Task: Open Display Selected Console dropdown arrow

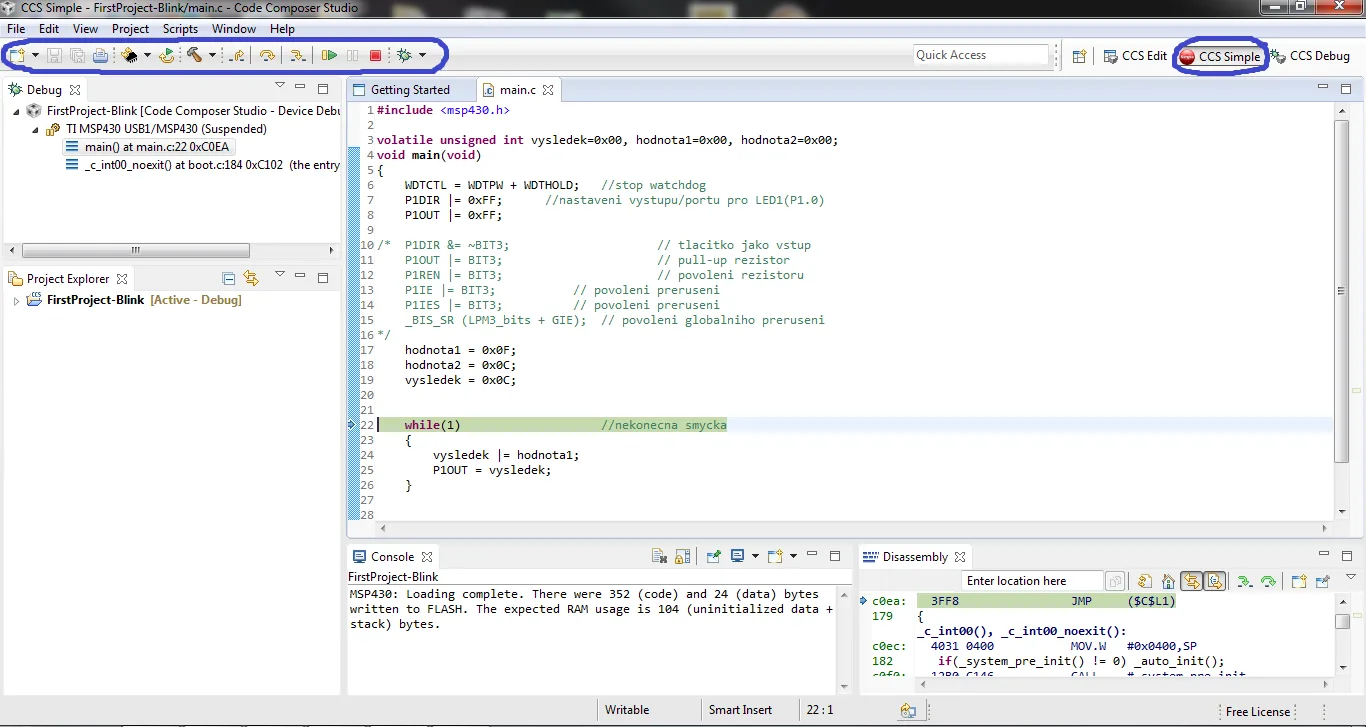Action: tap(755, 556)
